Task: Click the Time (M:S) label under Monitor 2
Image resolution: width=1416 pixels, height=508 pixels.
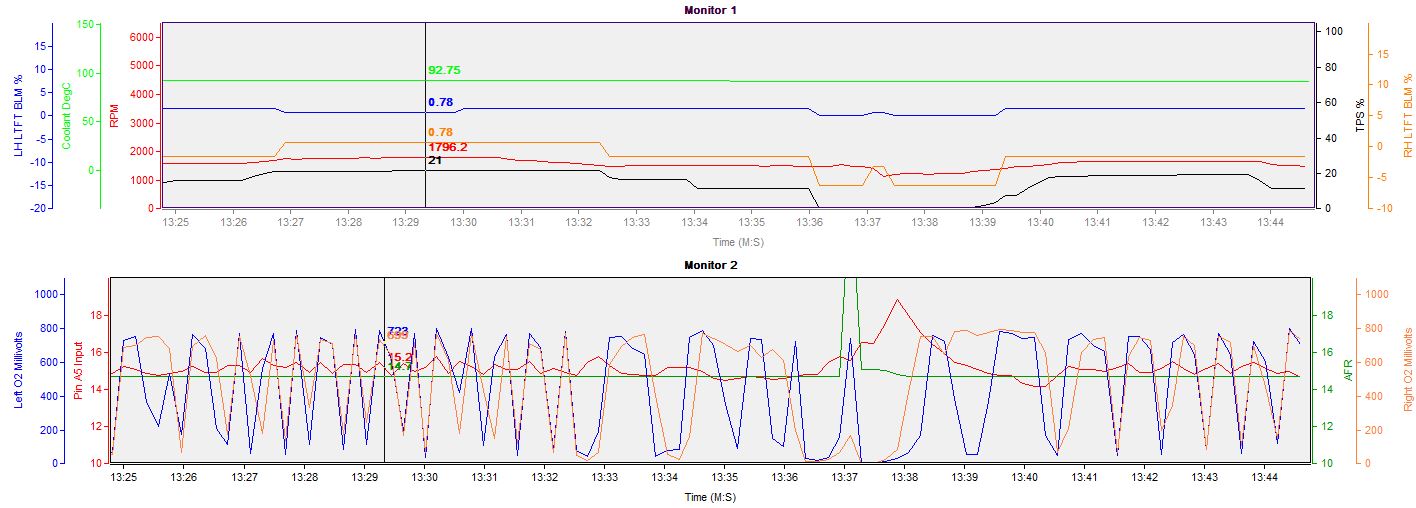Action: click(x=710, y=496)
